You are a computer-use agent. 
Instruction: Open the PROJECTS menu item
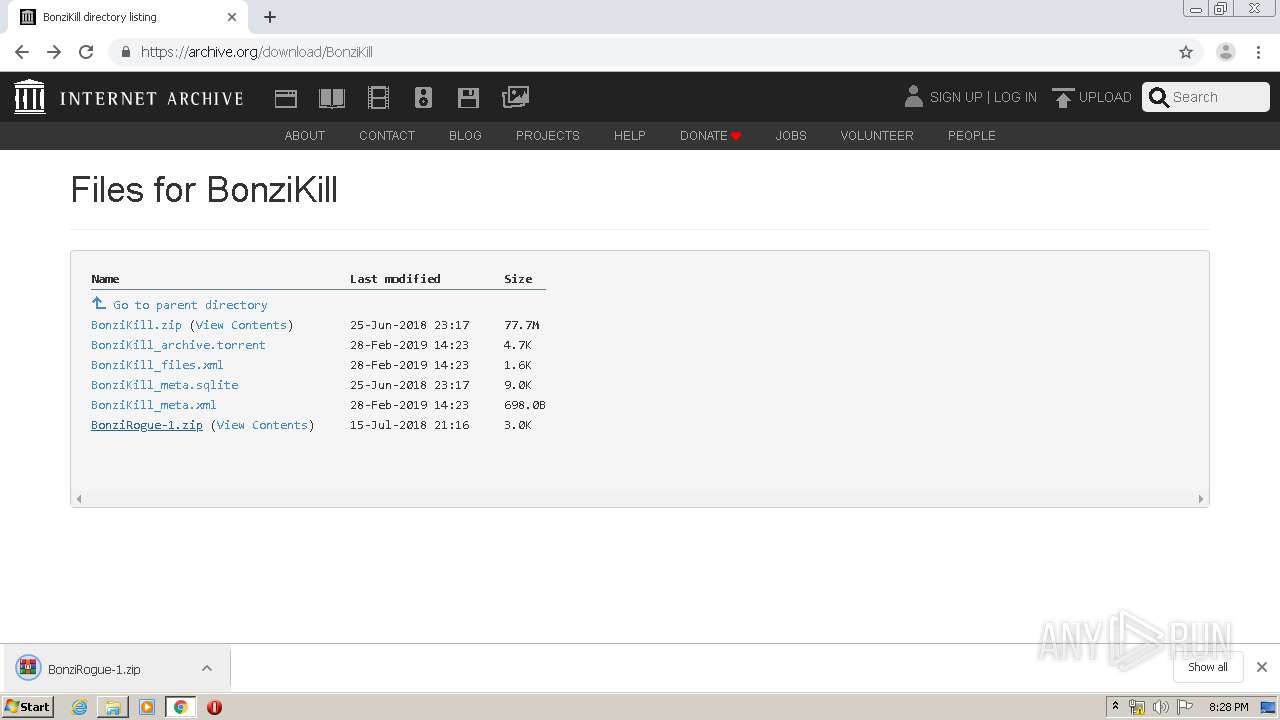coord(548,135)
